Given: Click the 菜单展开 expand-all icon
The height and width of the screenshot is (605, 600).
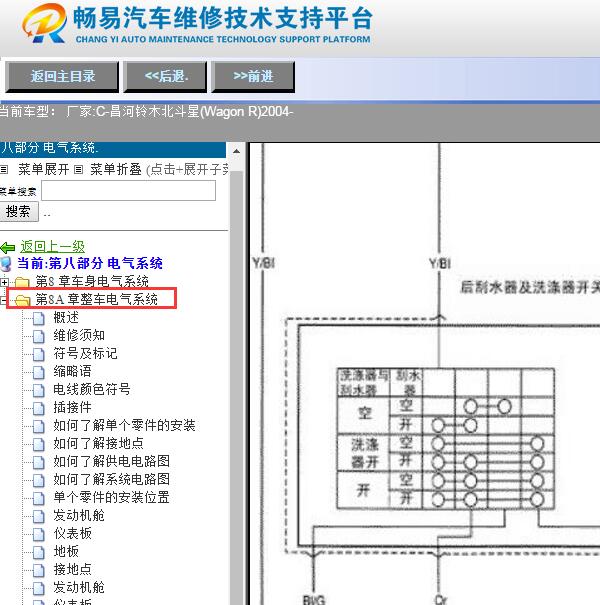Looking at the screenshot, I should click(4, 169).
